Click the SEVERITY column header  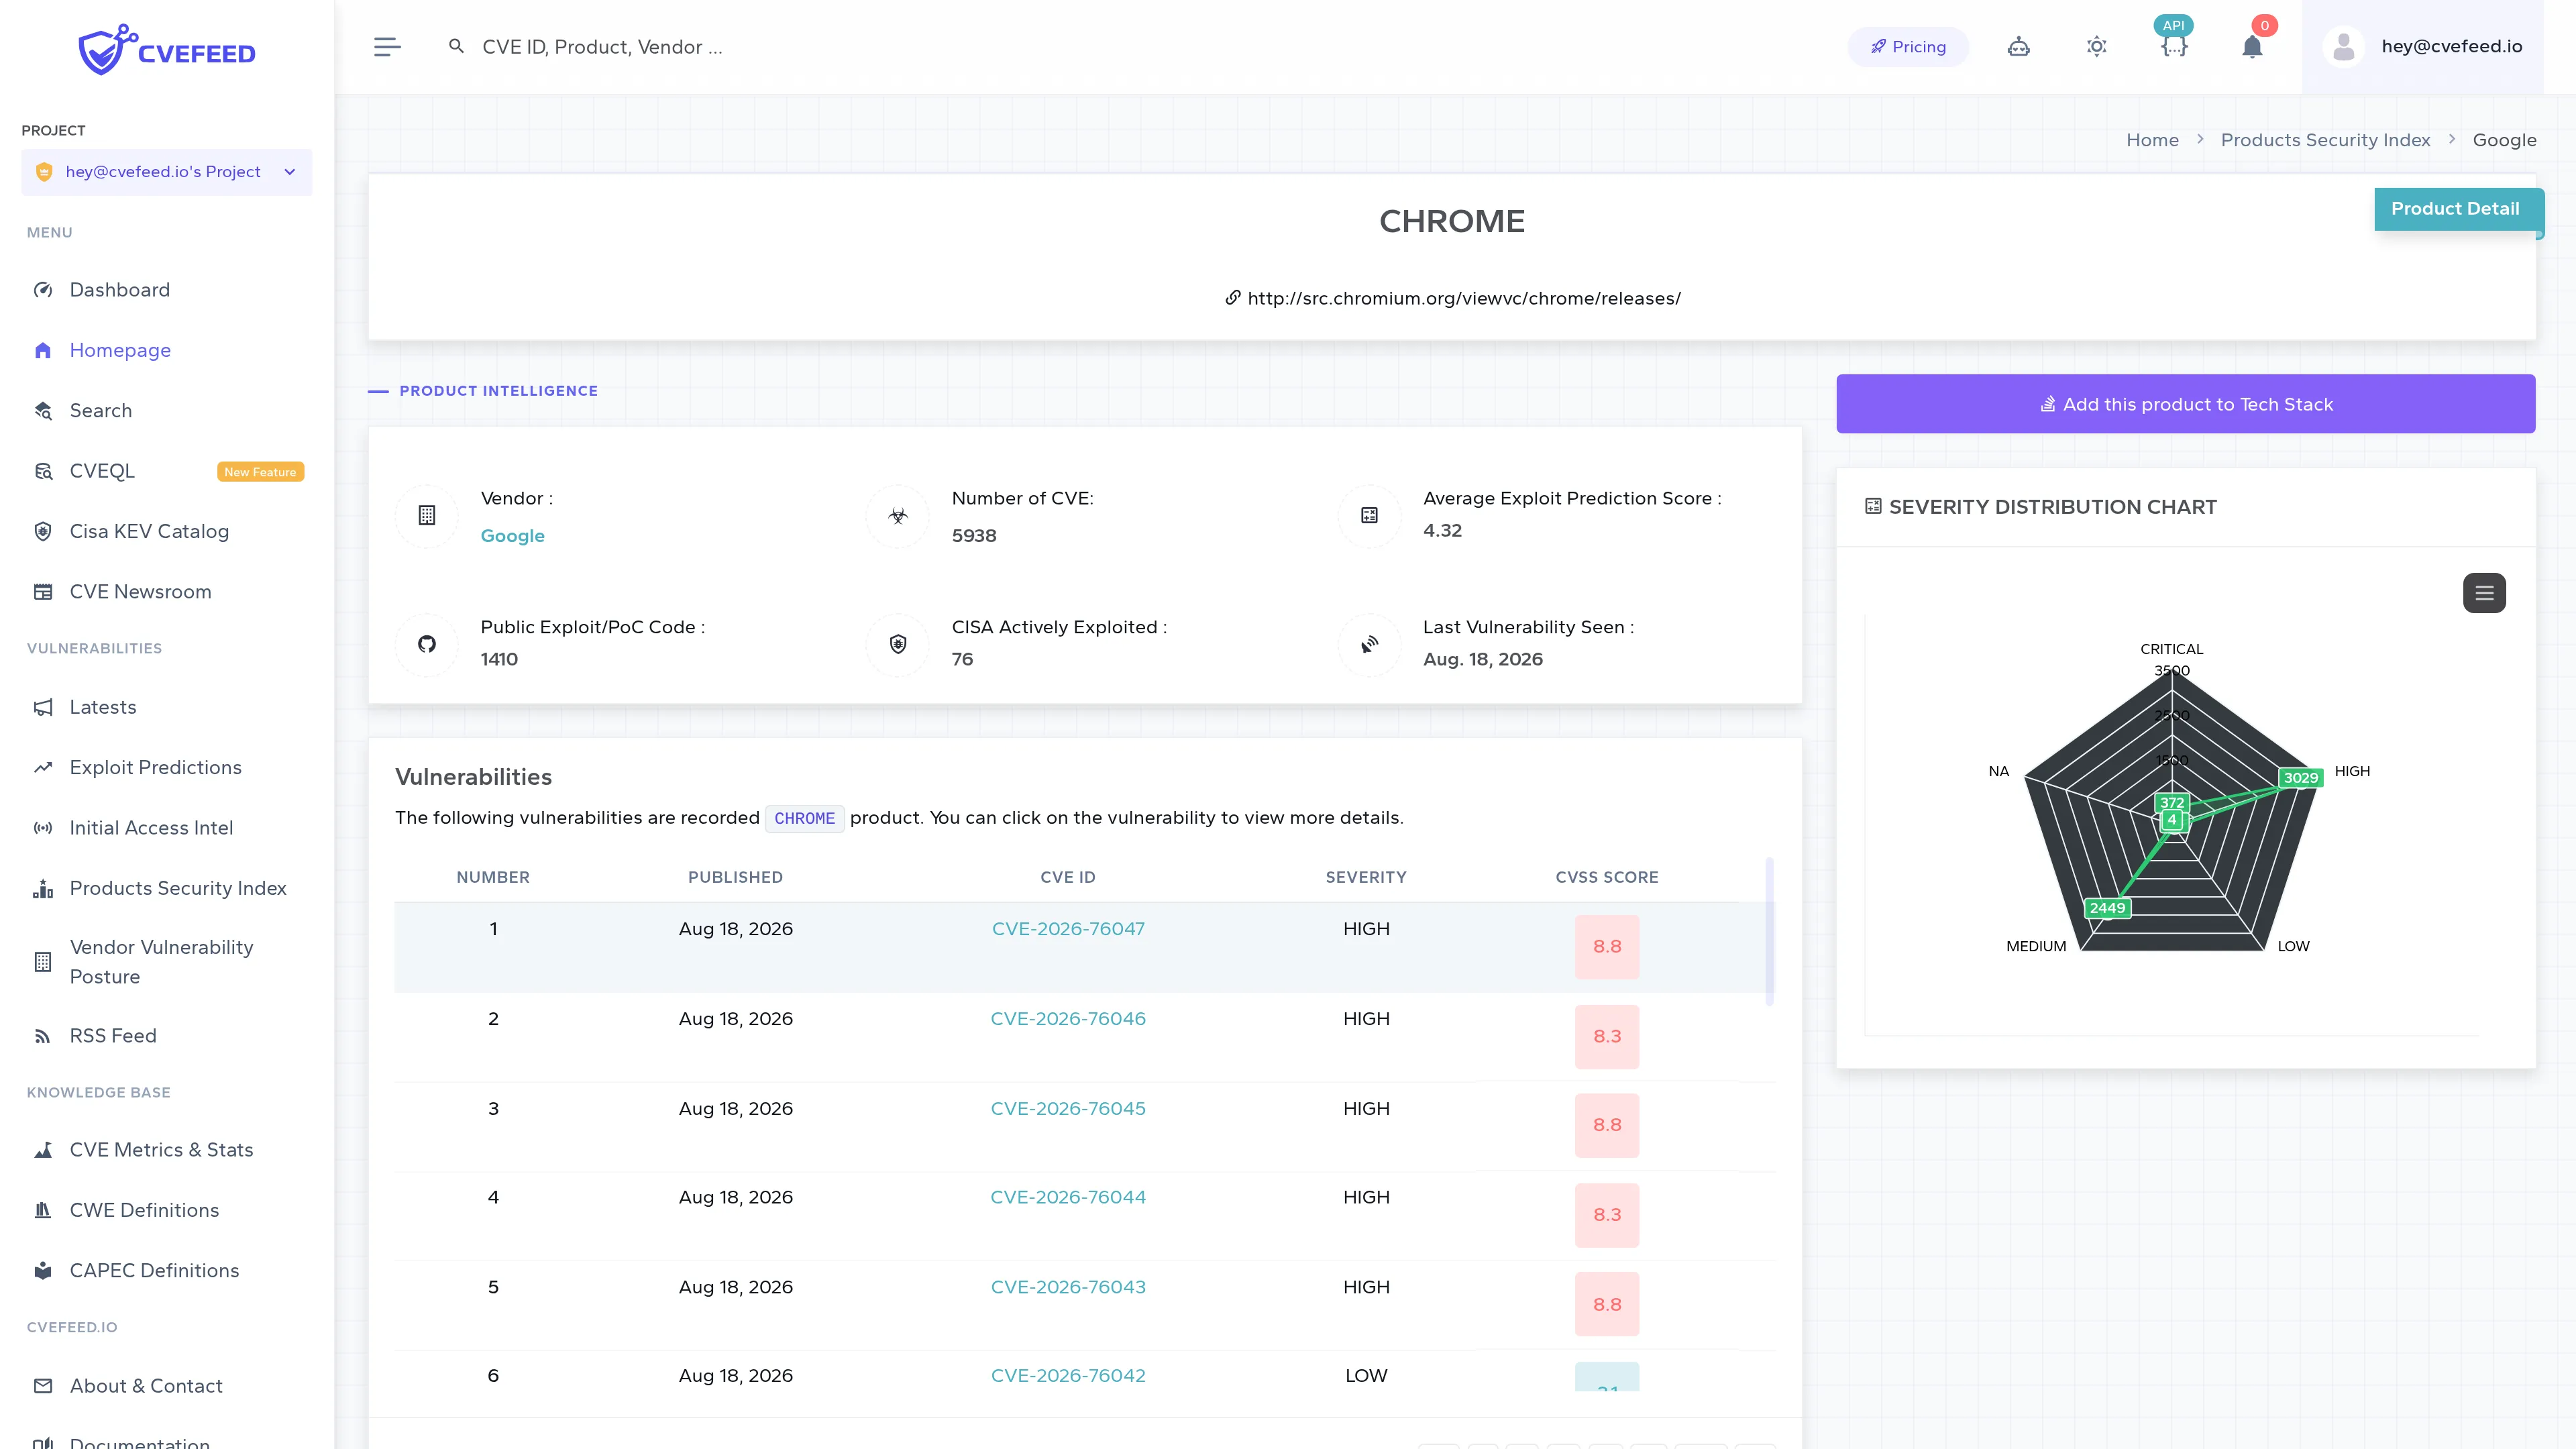pos(1366,877)
